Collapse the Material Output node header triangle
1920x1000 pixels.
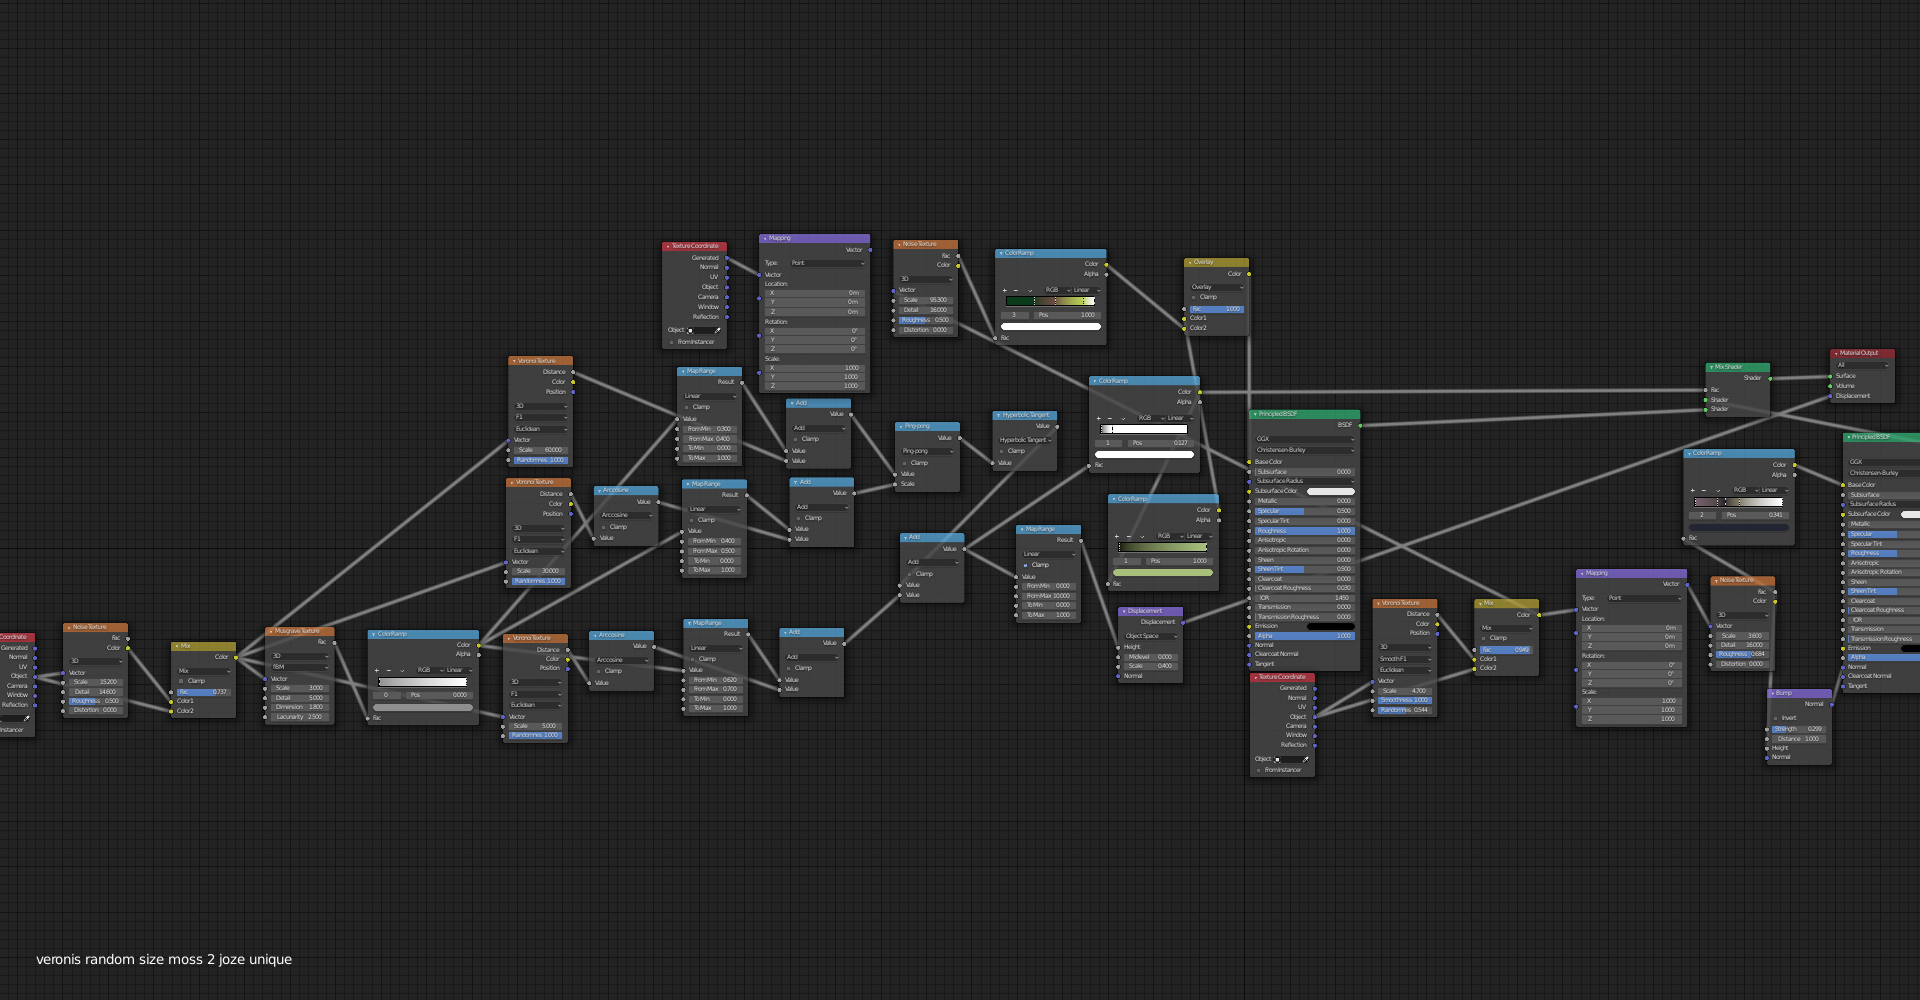[x=1836, y=353]
